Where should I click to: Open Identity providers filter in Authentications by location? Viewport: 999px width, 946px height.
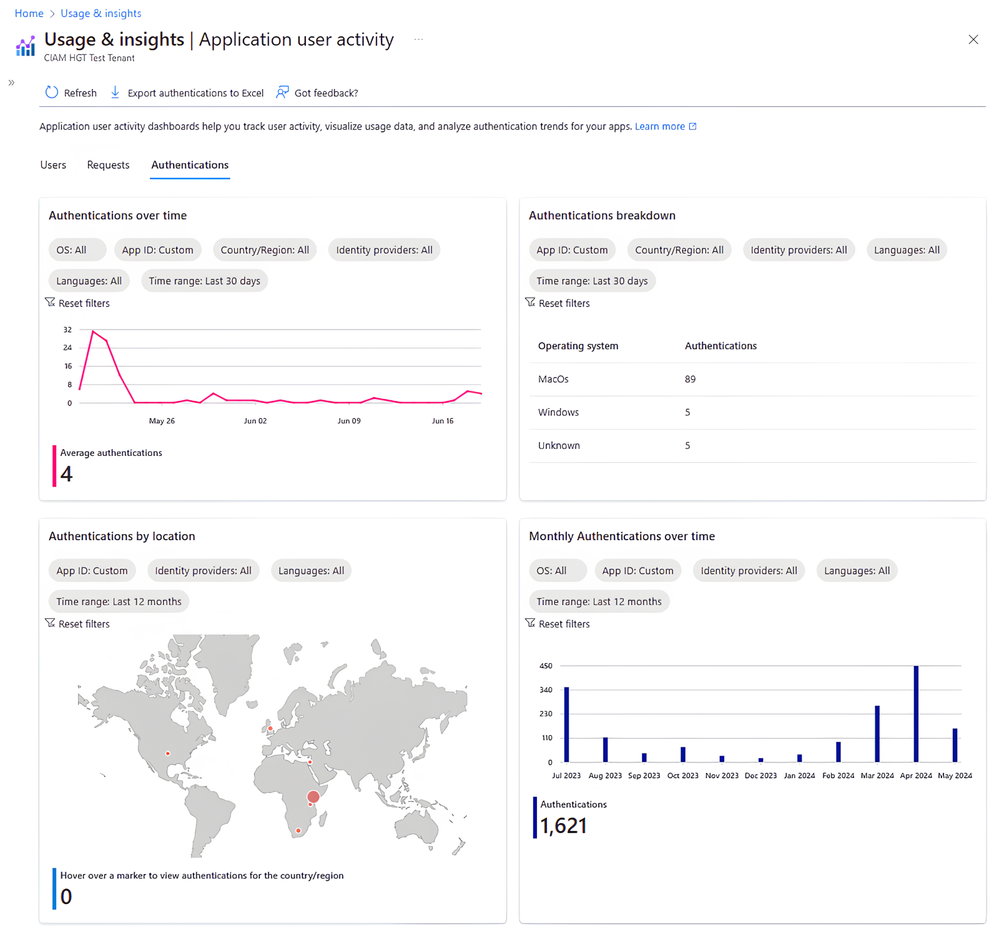click(x=203, y=571)
